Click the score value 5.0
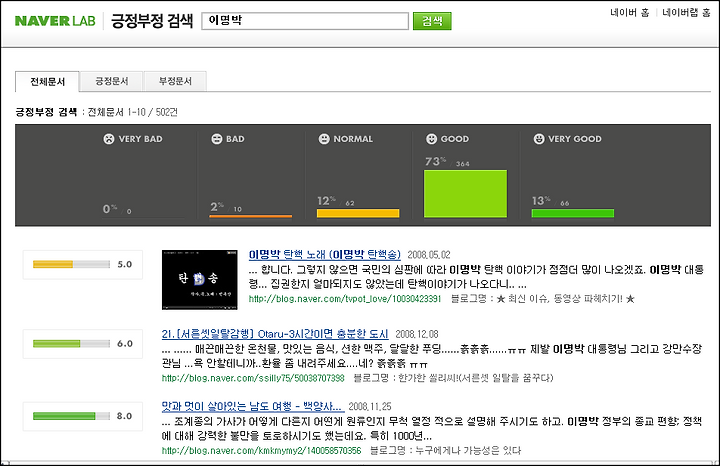The height and width of the screenshot is (466, 720). (124, 264)
